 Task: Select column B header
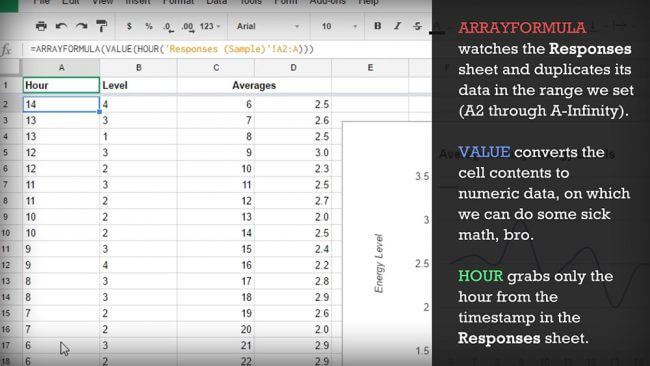coord(138,68)
